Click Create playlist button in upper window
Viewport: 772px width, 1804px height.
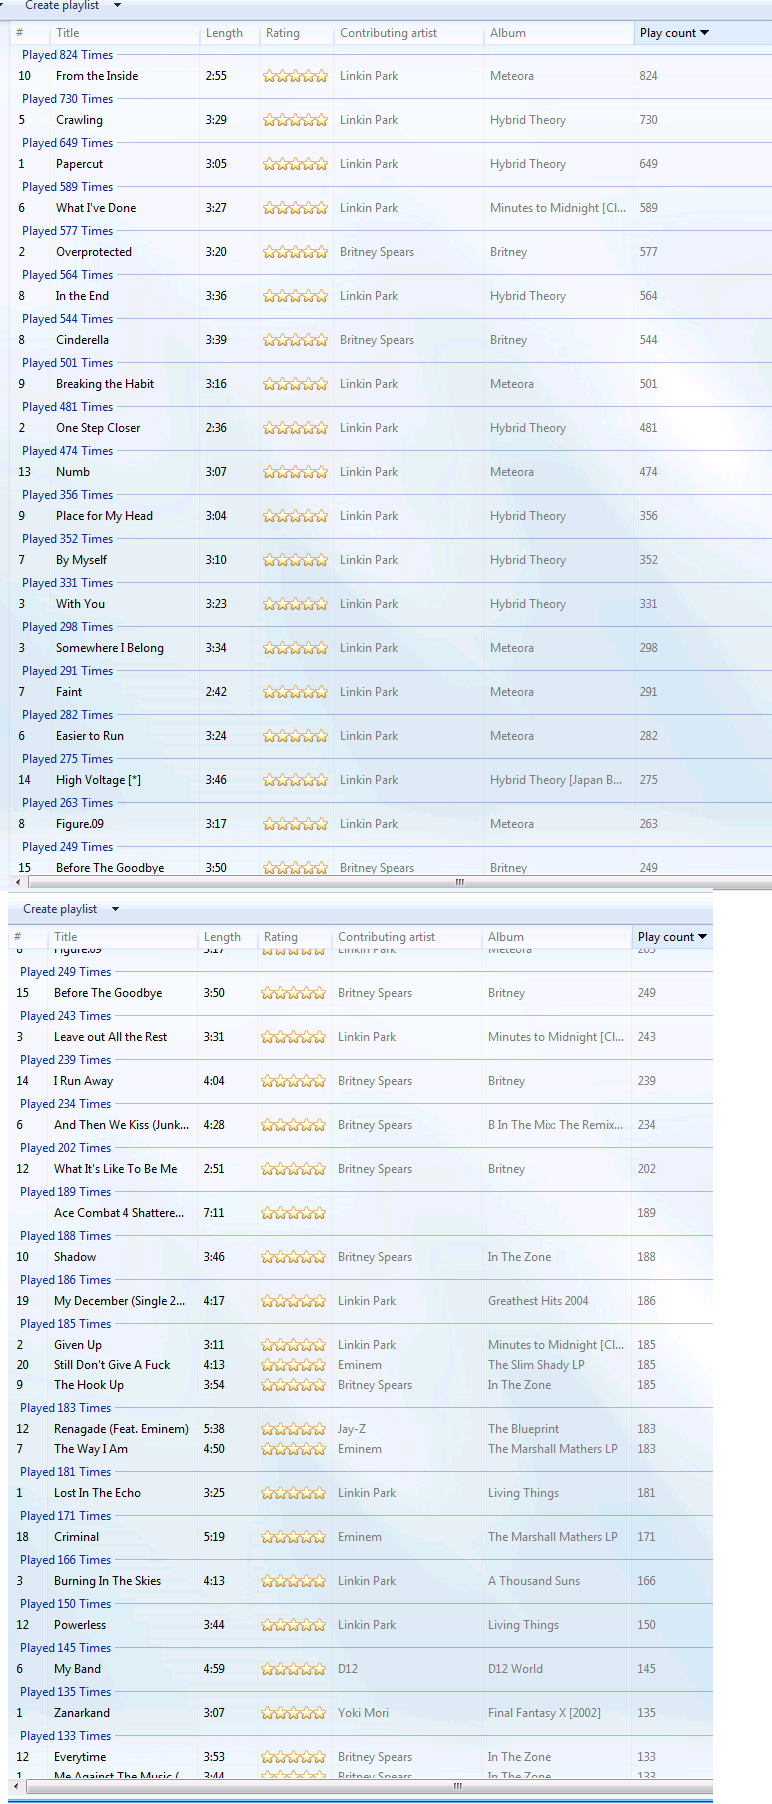[x=62, y=6]
